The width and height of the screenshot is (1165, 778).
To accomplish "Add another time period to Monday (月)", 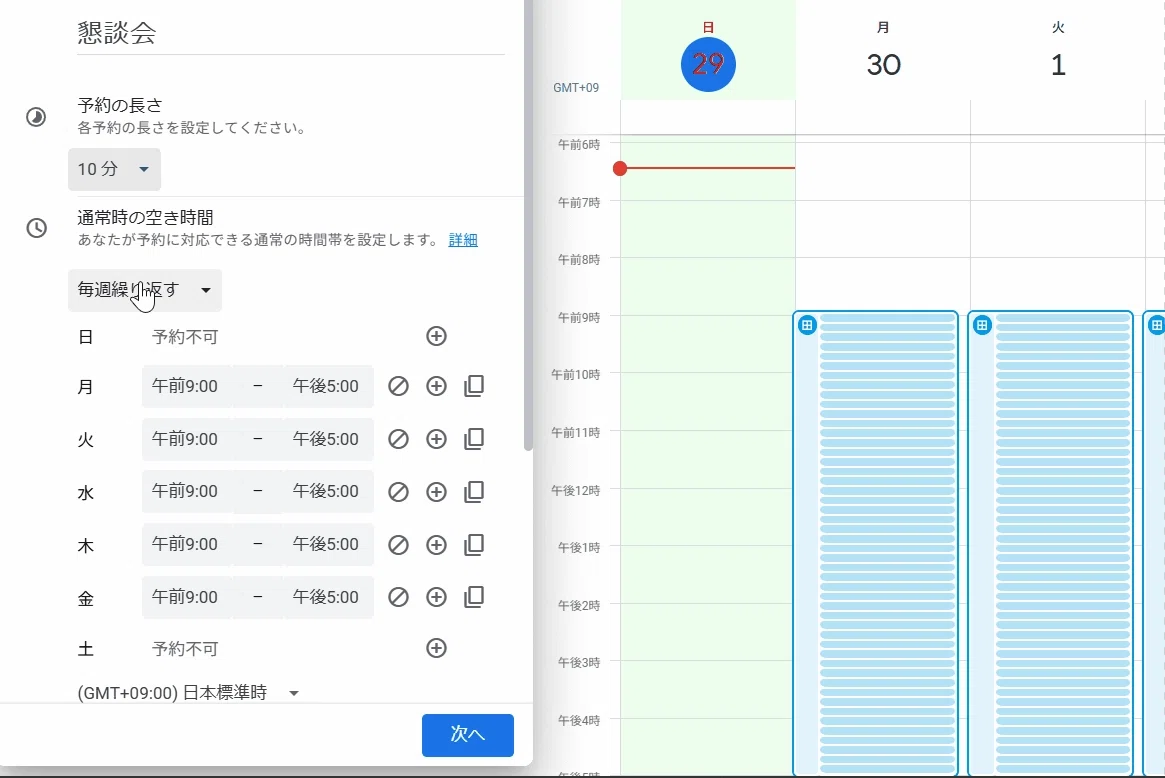I will pos(436,386).
